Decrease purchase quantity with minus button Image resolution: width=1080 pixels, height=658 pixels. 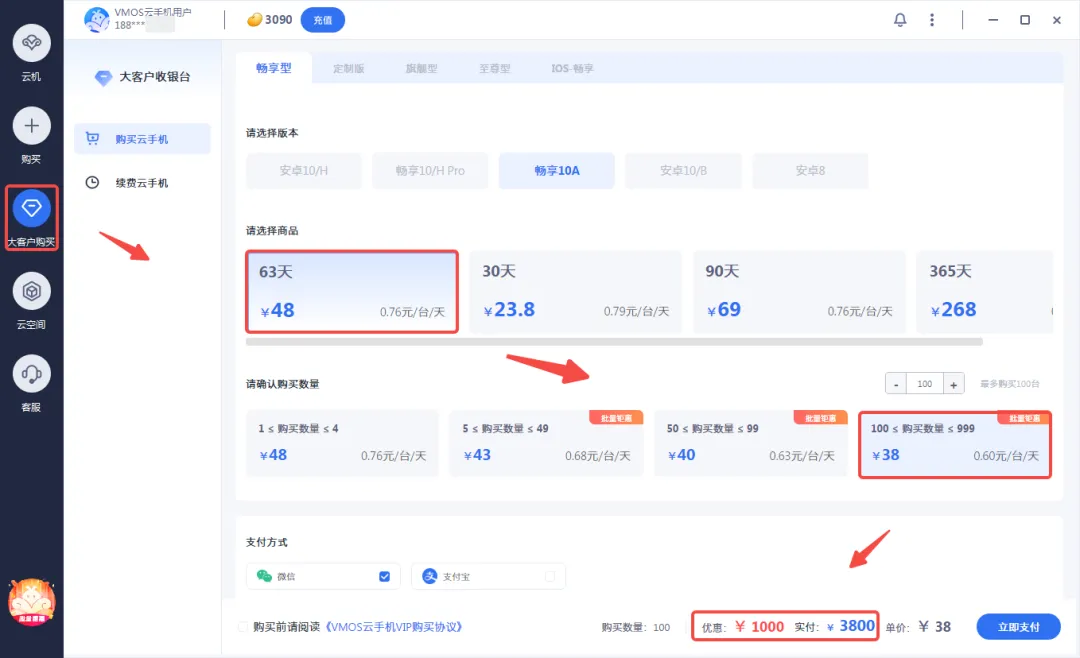click(x=896, y=384)
